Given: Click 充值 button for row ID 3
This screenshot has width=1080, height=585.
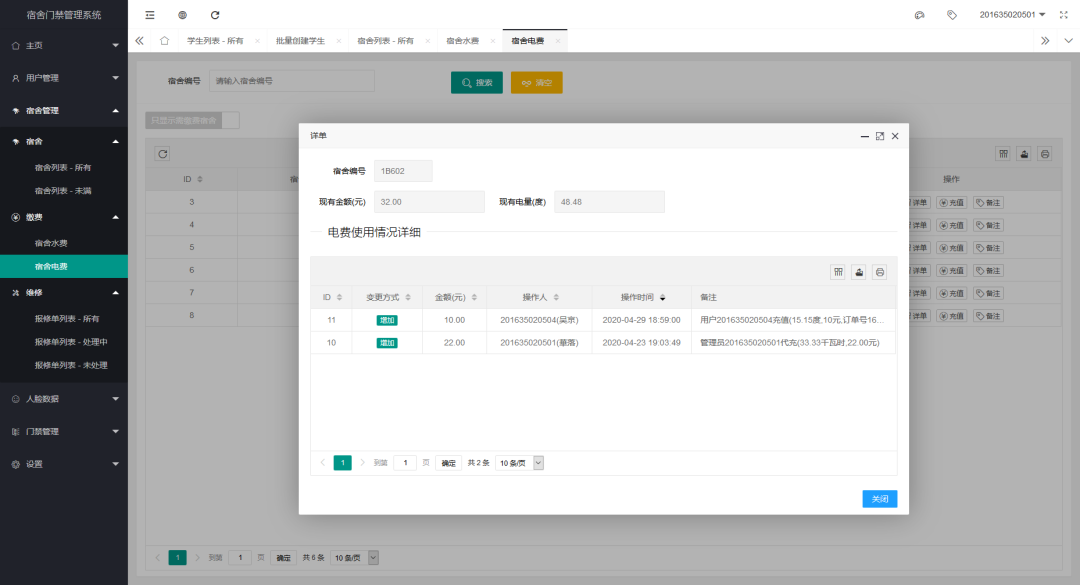Looking at the screenshot, I should coord(952,203).
